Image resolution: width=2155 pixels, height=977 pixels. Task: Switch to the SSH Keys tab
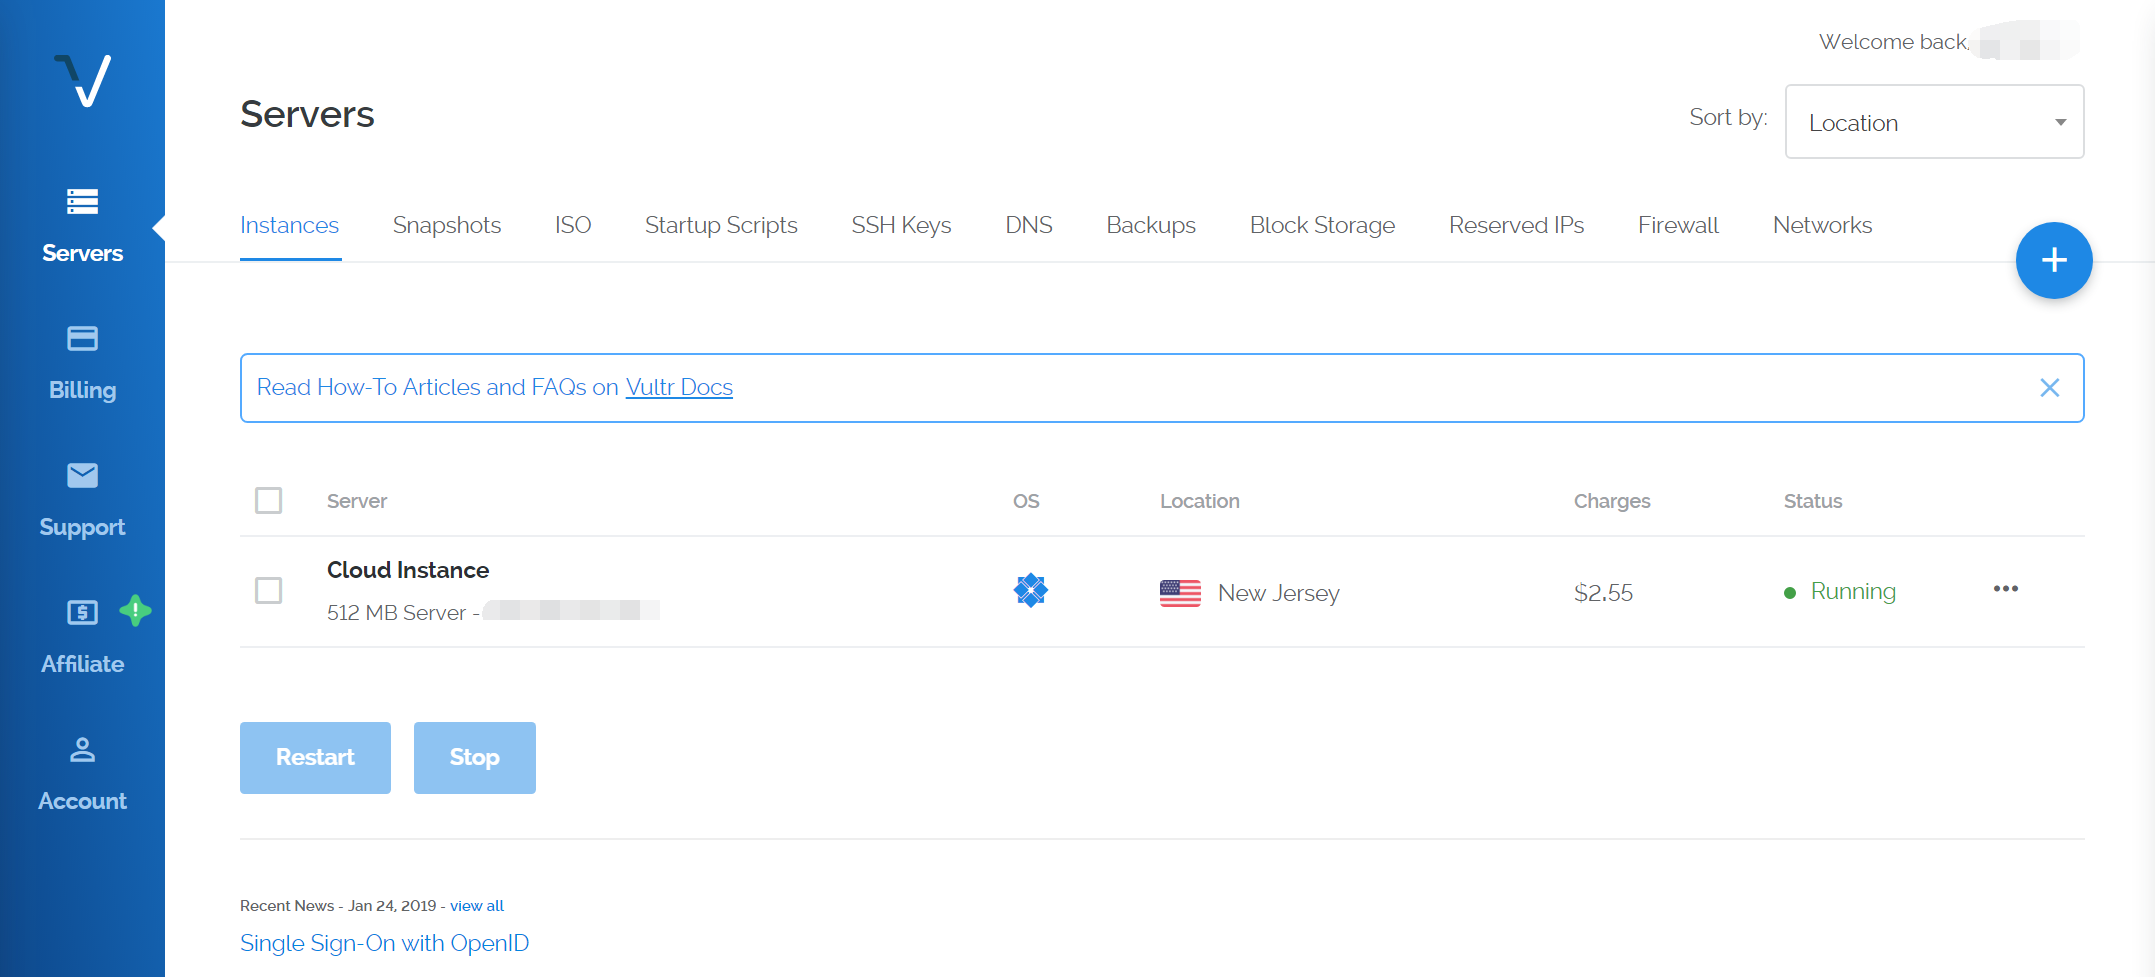click(x=901, y=226)
